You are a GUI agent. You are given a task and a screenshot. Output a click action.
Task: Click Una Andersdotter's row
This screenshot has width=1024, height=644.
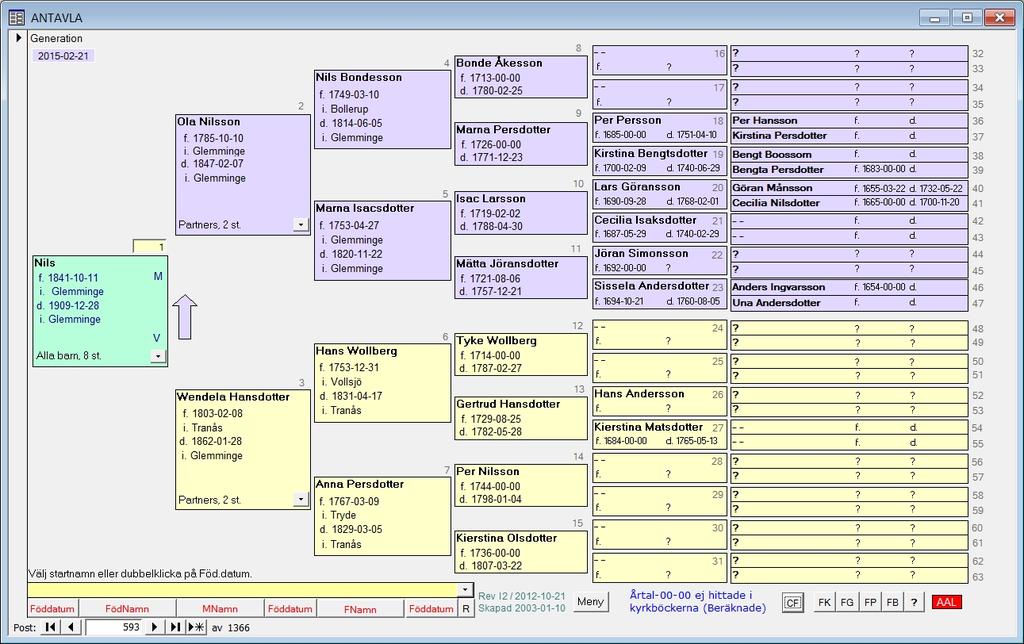coord(849,302)
